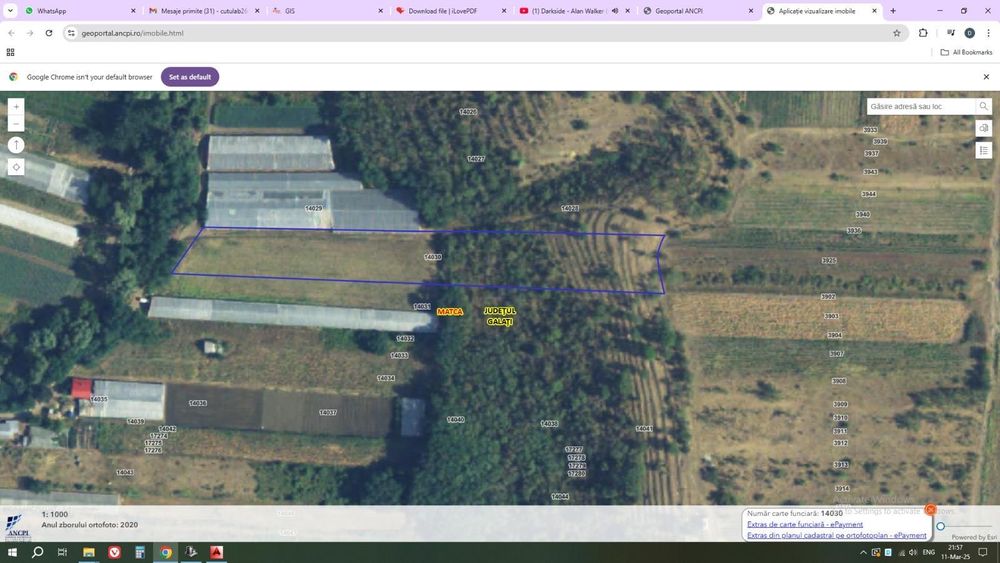Image resolution: width=1000 pixels, height=563 pixels.
Task: Open Task View on the taskbar
Action: (62, 552)
